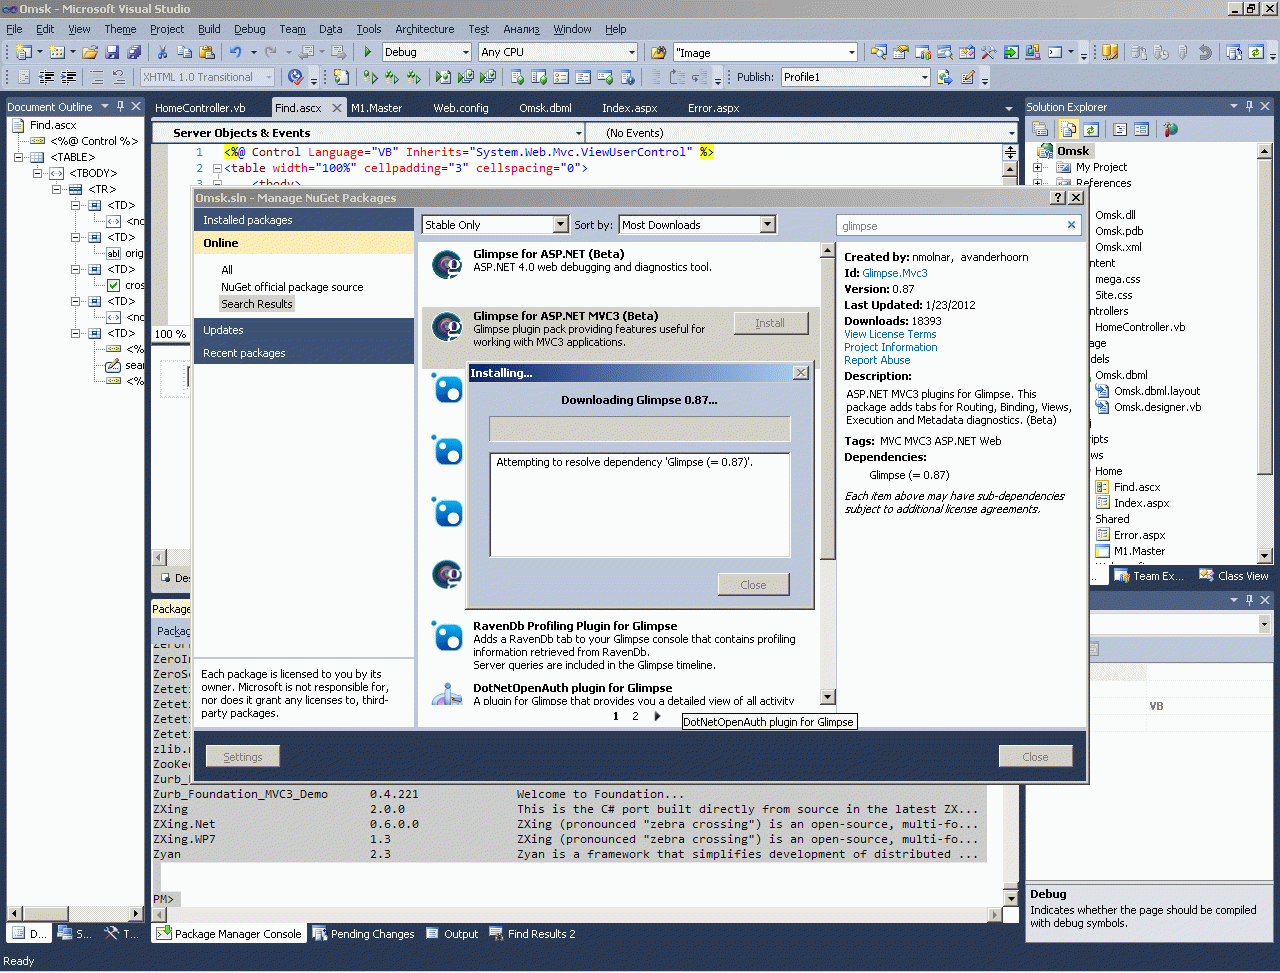The image size is (1280, 973).
Task: Switch to the Pending Changes tab
Action: [x=363, y=934]
